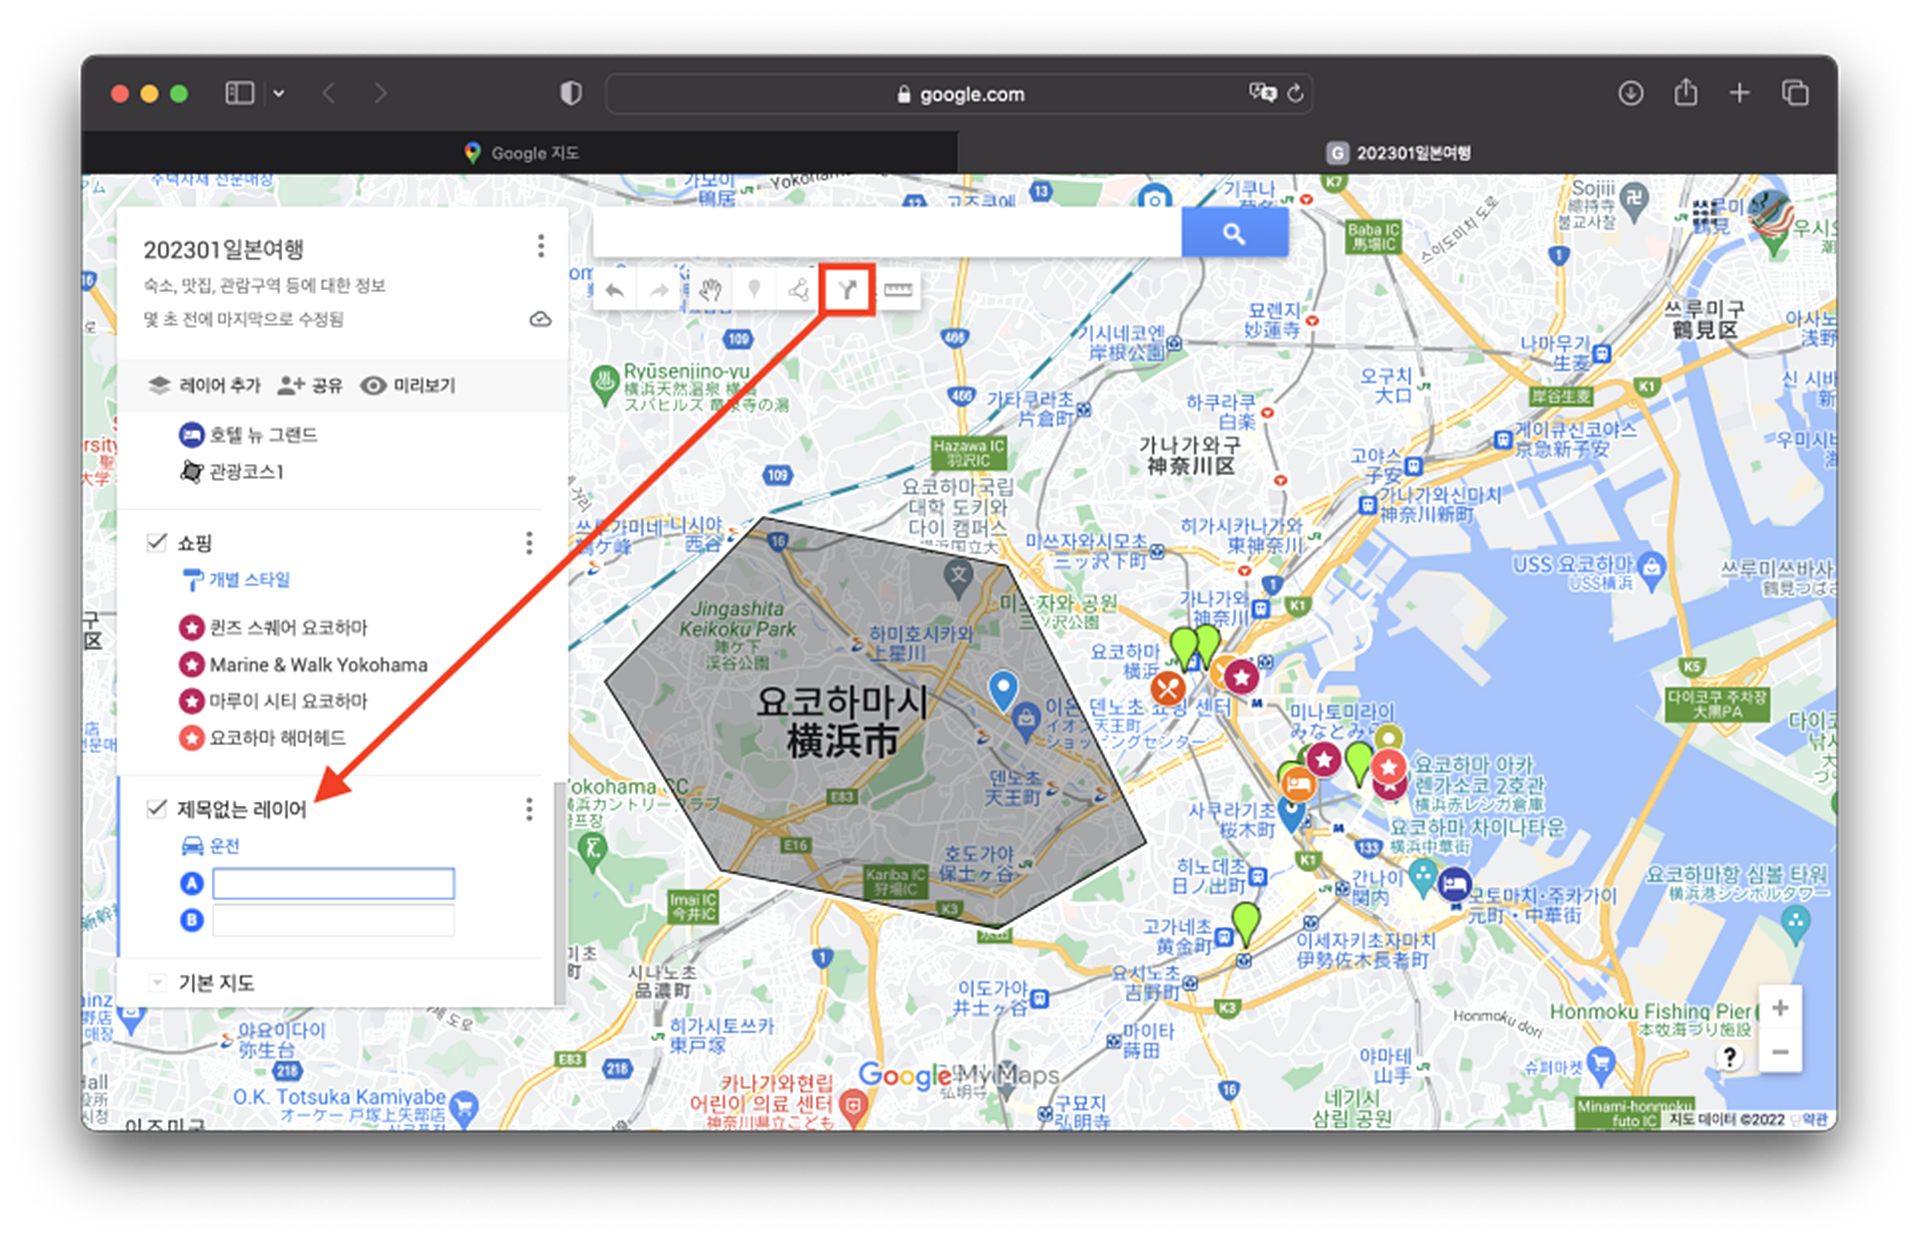The image size is (1920, 1240).
Task: Select 마루이 시티 요코하마 in the list
Action: 273,701
